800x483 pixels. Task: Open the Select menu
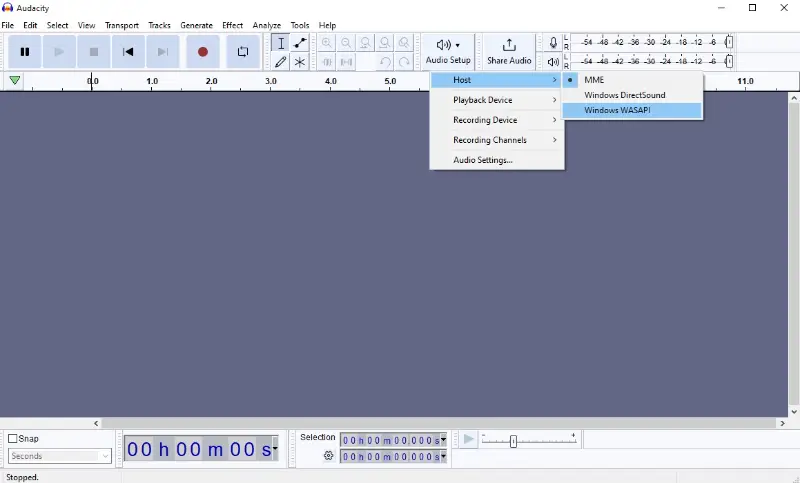click(57, 25)
